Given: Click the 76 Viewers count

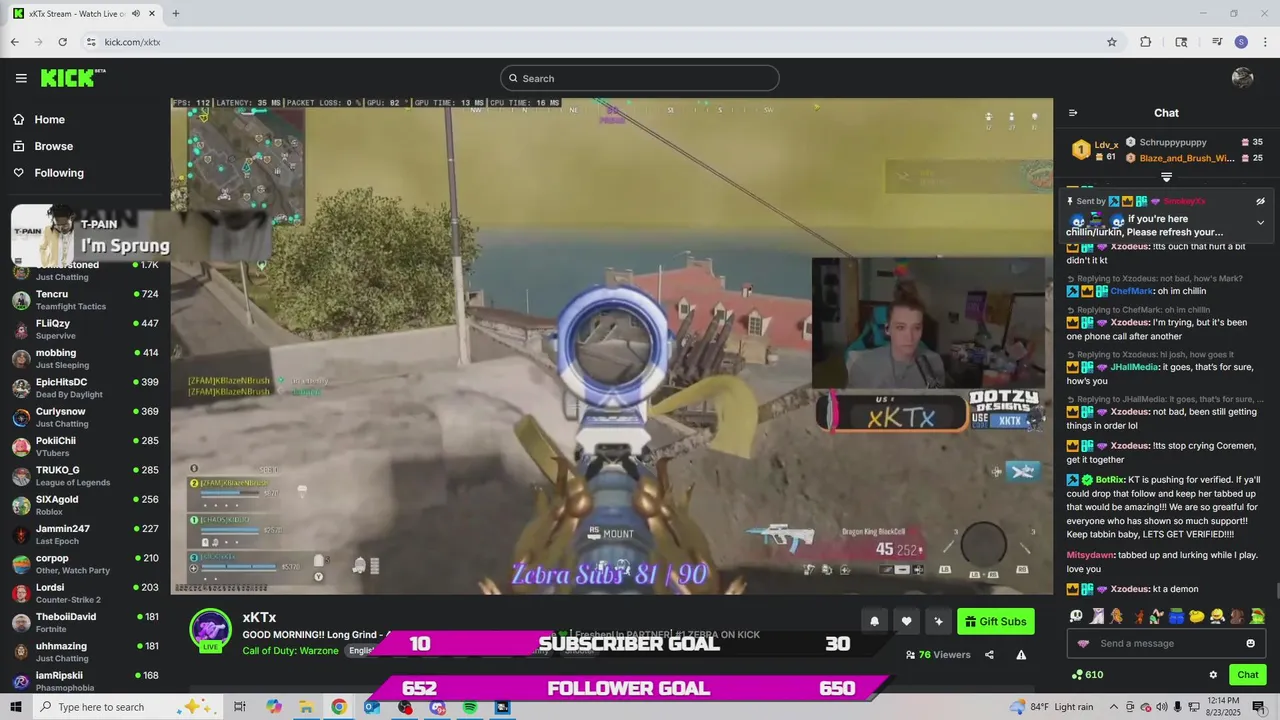Looking at the screenshot, I should [938, 655].
